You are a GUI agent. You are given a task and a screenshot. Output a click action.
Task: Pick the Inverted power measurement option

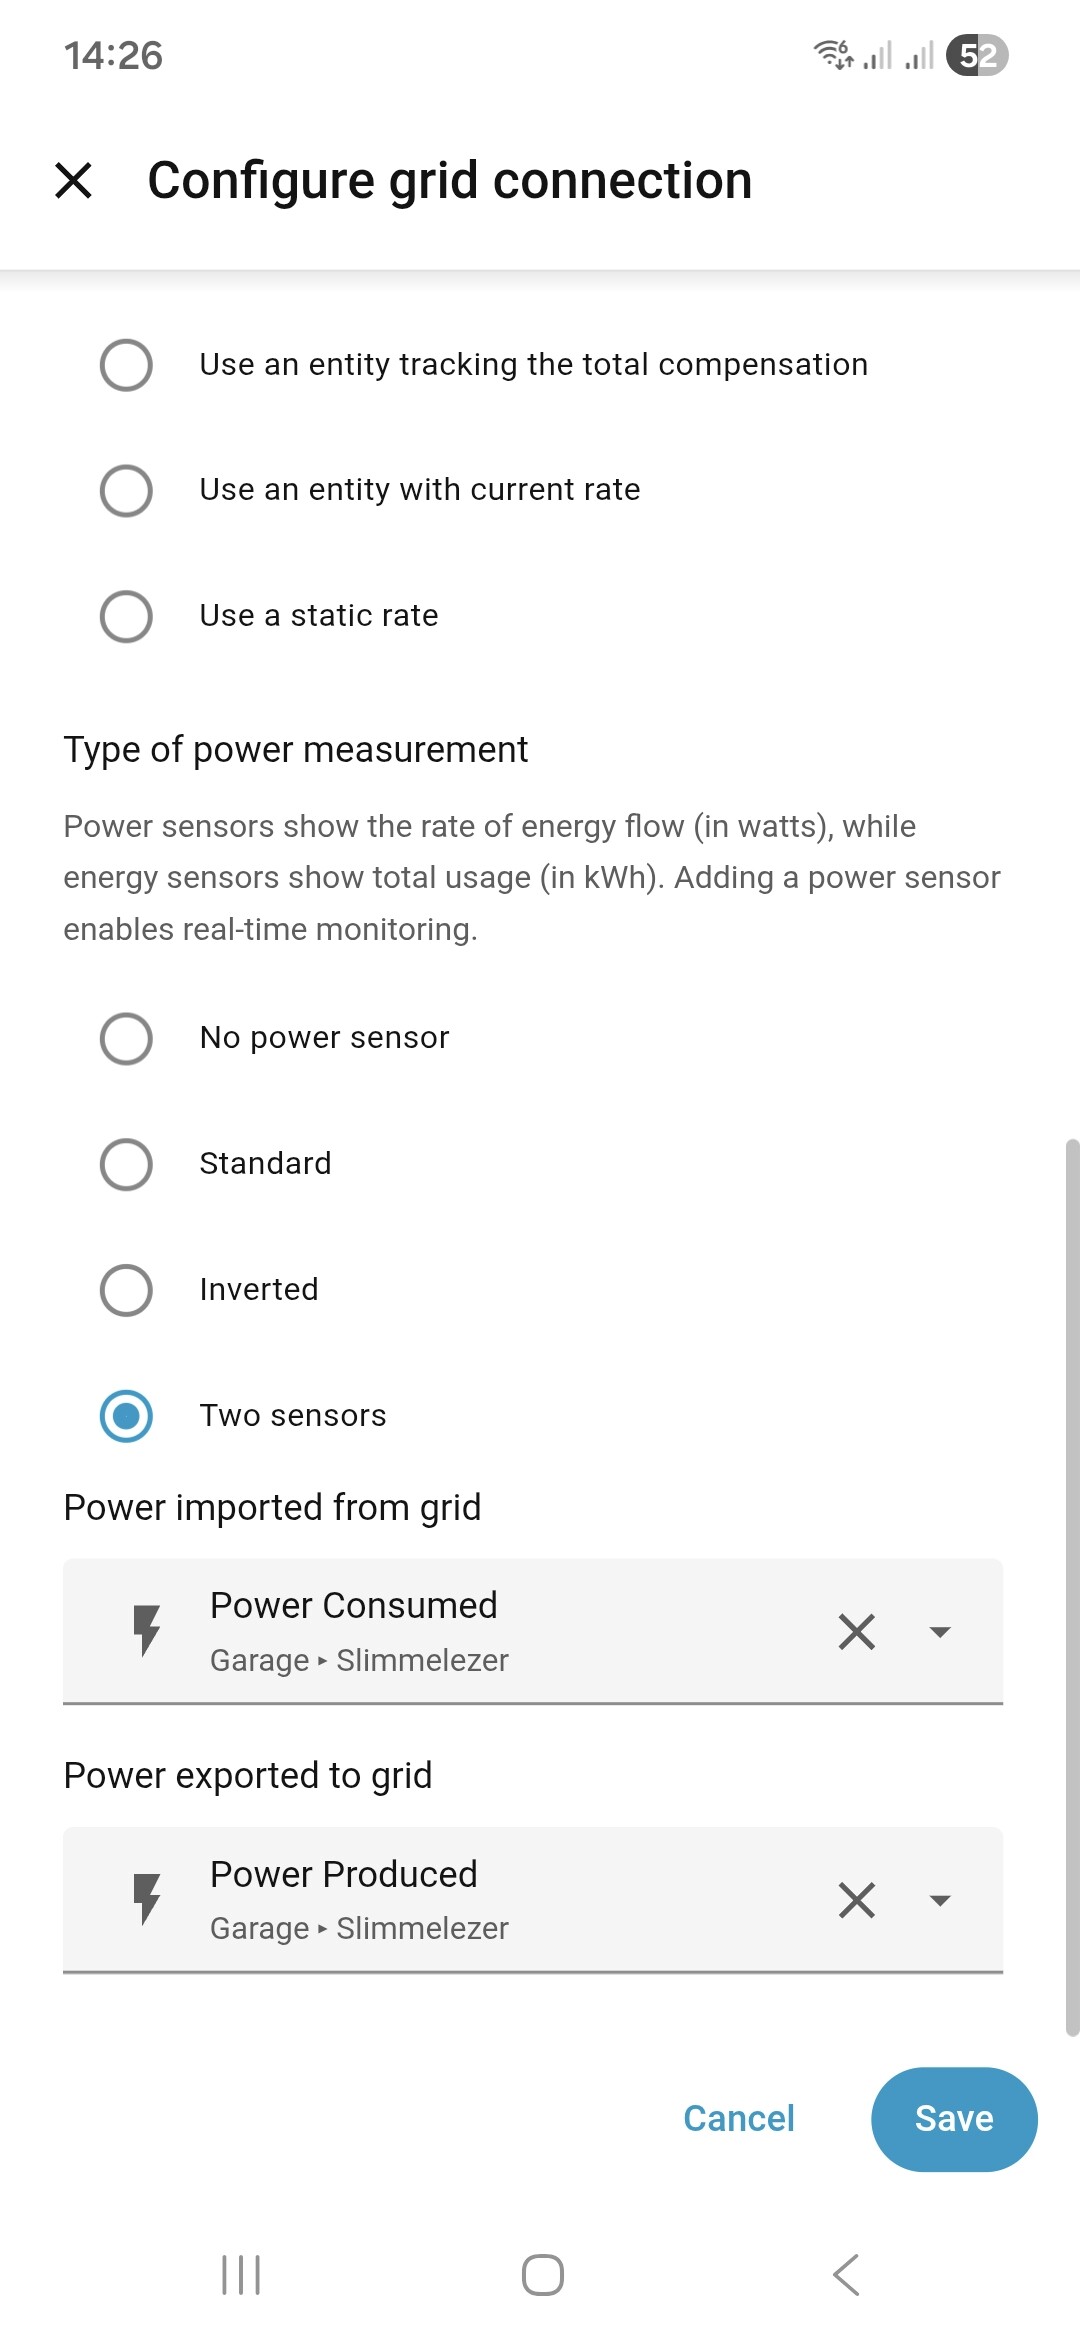pos(126,1290)
